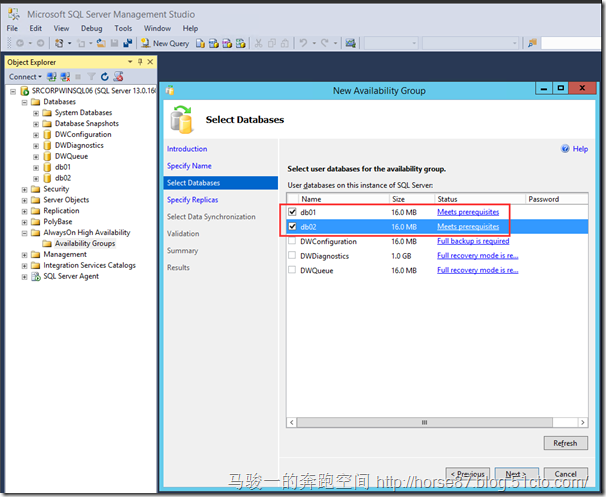Expand the Security tree node
The width and height of the screenshot is (606, 497).
[24, 189]
